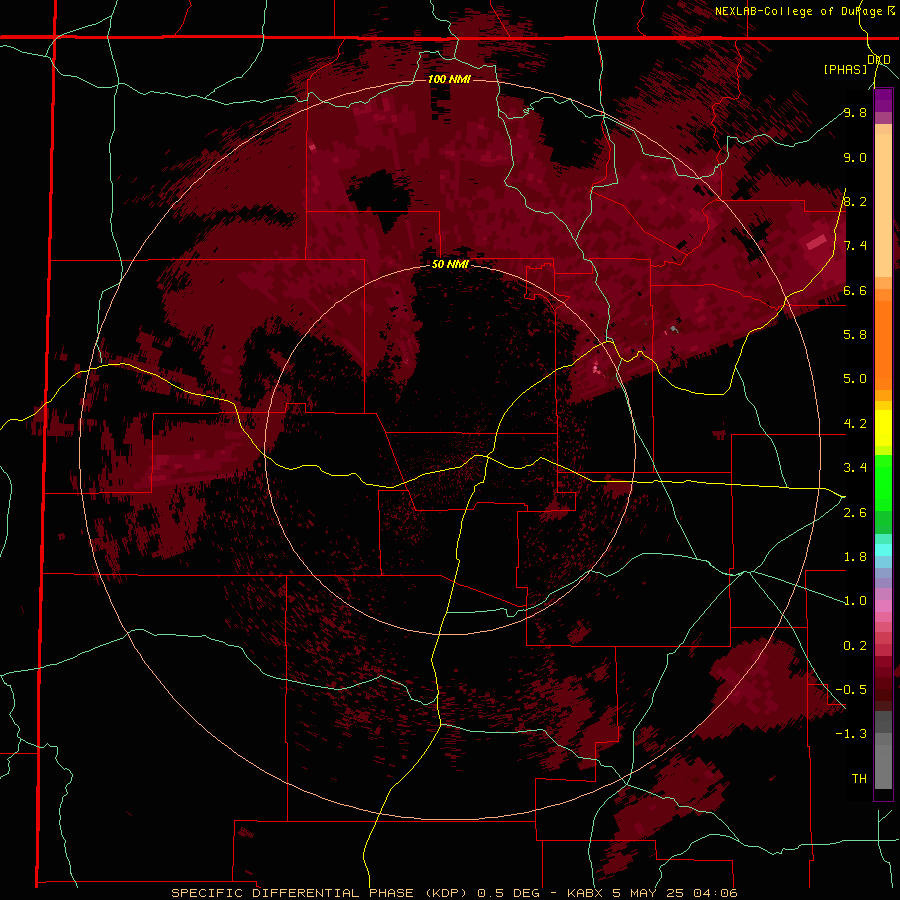Image resolution: width=900 pixels, height=900 pixels.
Task: Click the '5 MAY 25 04:06' timestamp
Action: pos(674,893)
